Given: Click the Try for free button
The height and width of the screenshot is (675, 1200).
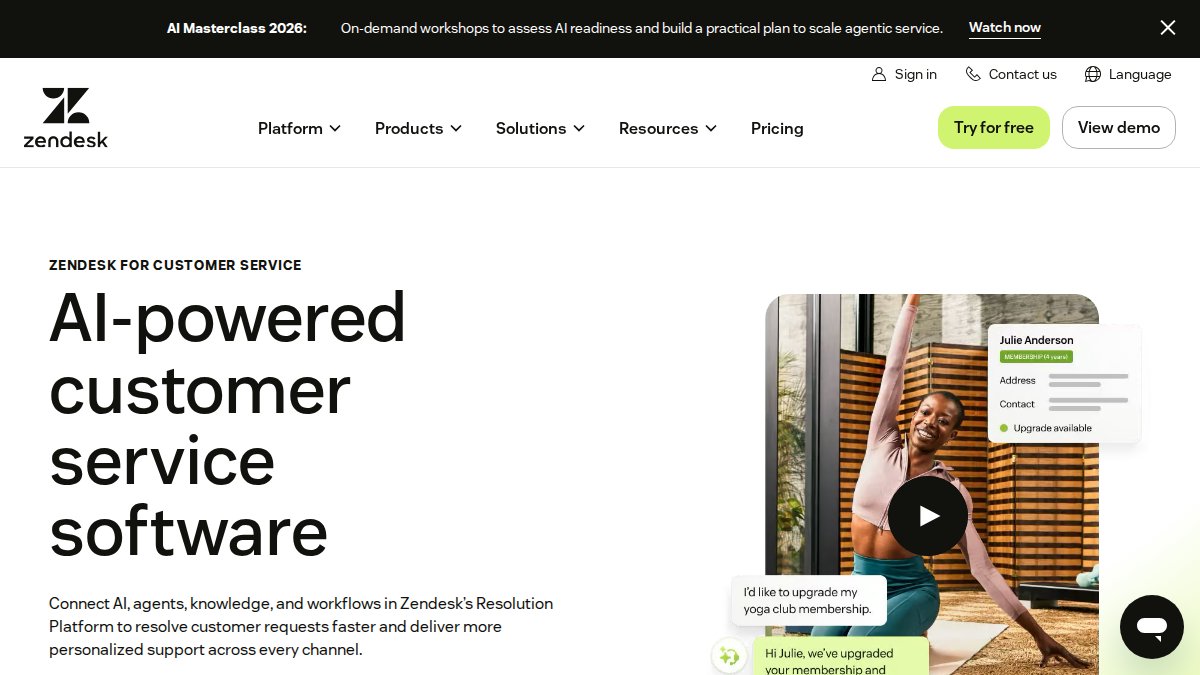Looking at the screenshot, I should 994,127.
